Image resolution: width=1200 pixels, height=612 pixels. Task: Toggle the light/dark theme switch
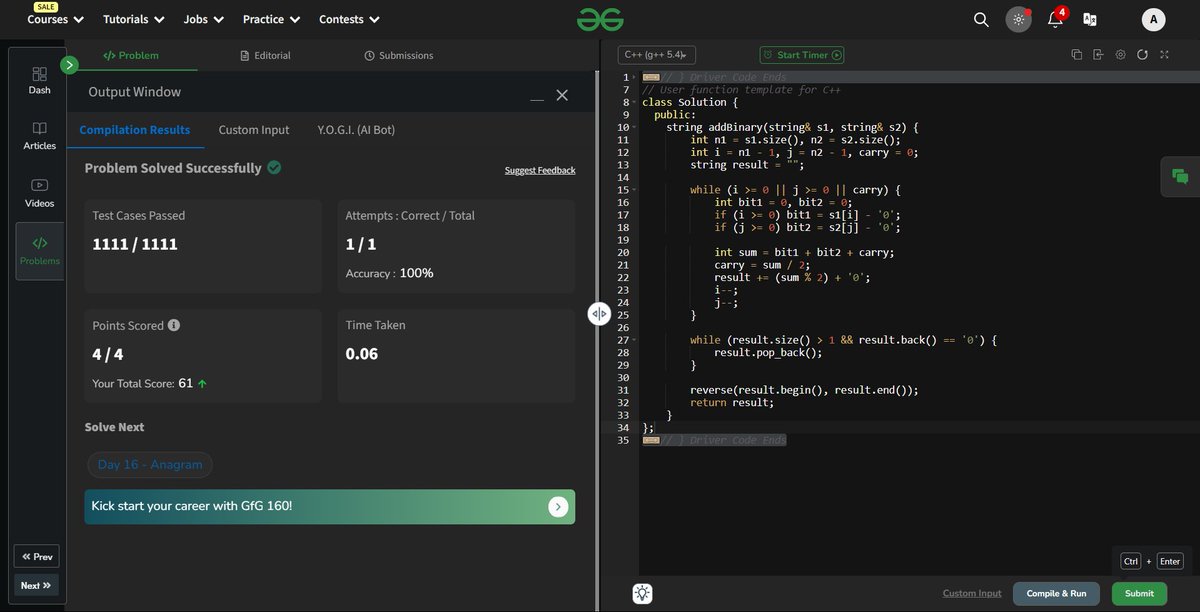tap(1018, 19)
